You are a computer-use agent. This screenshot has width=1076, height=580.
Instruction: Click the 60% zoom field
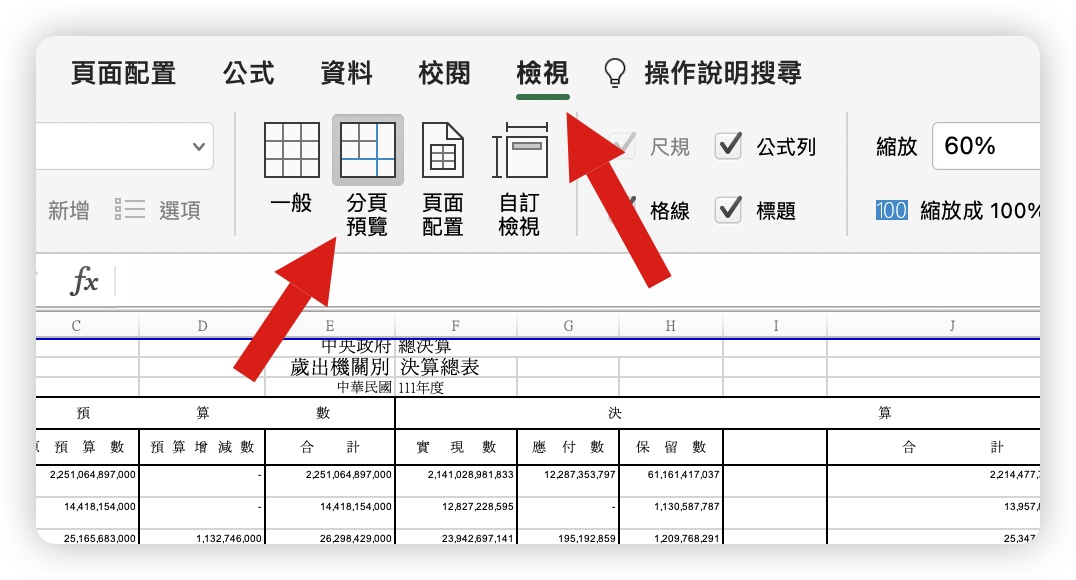[986, 146]
